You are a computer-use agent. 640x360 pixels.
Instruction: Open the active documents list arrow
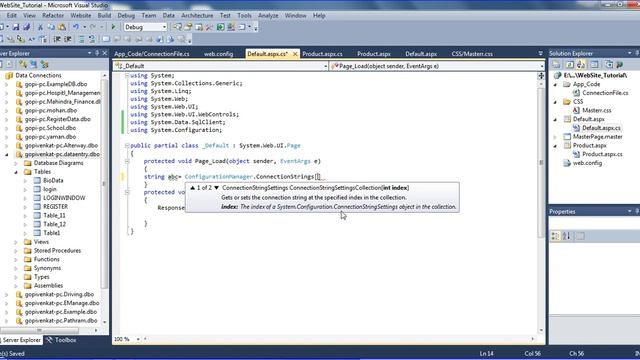pyautogui.click(x=540, y=53)
